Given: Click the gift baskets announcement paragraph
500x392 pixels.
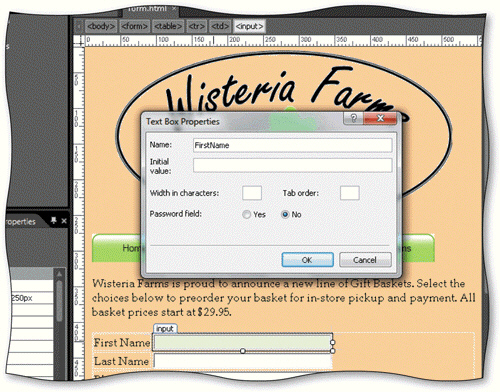Looking at the screenshot, I should [x=283, y=298].
